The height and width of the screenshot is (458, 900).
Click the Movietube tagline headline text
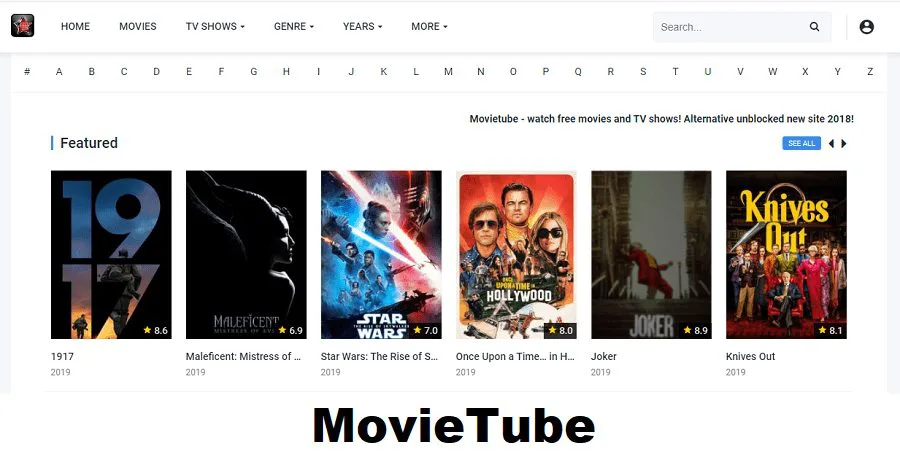(x=662, y=119)
